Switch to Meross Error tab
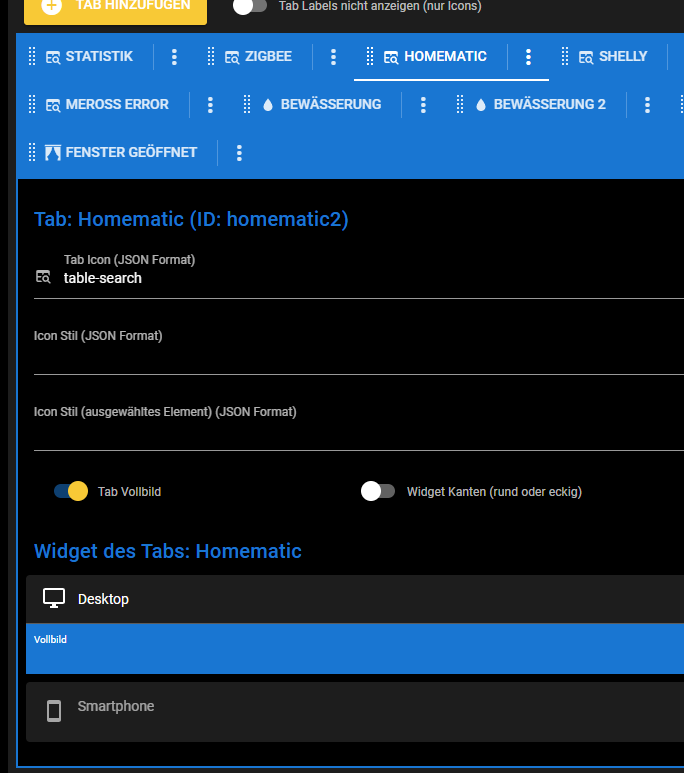The image size is (684, 773). (x=117, y=105)
